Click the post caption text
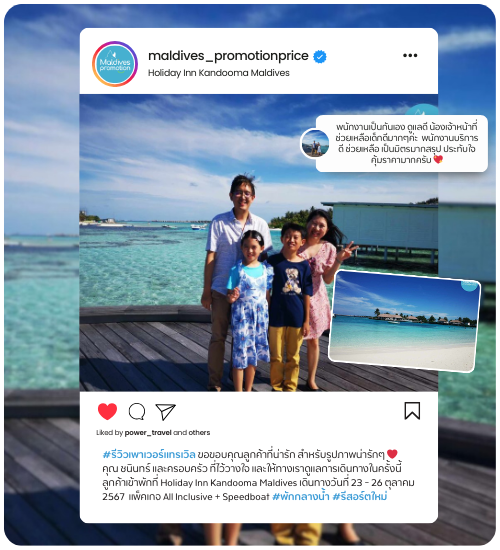This screenshot has height=550, width=500. (x=259, y=476)
